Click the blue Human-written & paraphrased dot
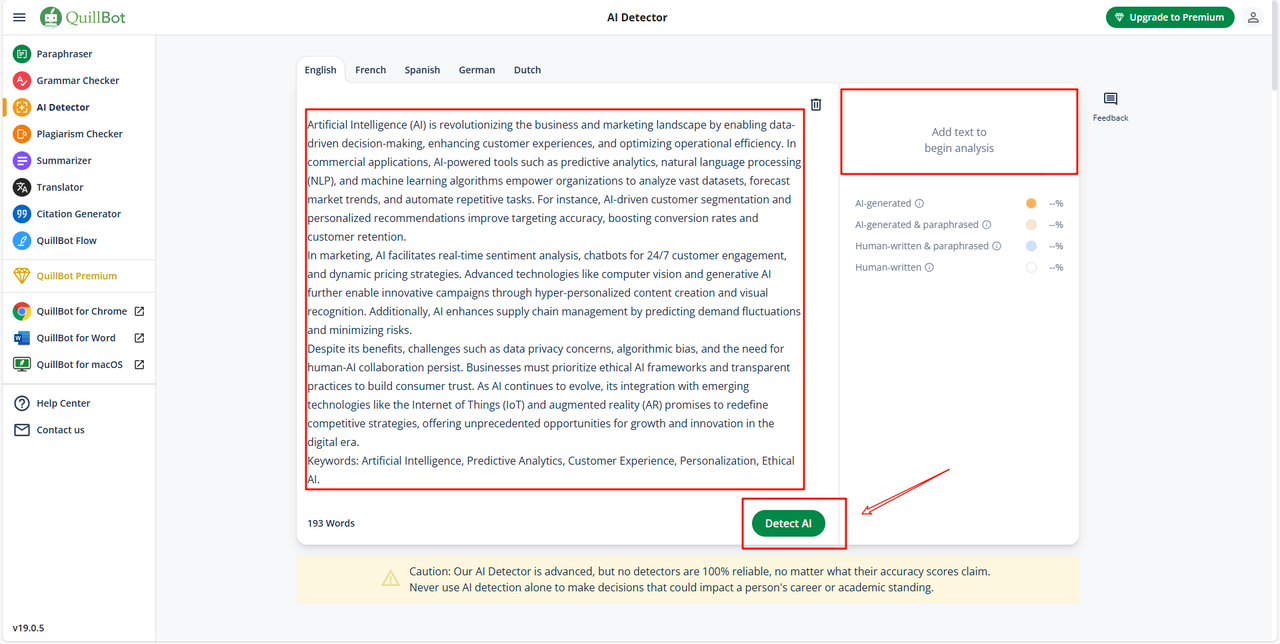Screen dimensions: 1280x644 point(1031,246)
